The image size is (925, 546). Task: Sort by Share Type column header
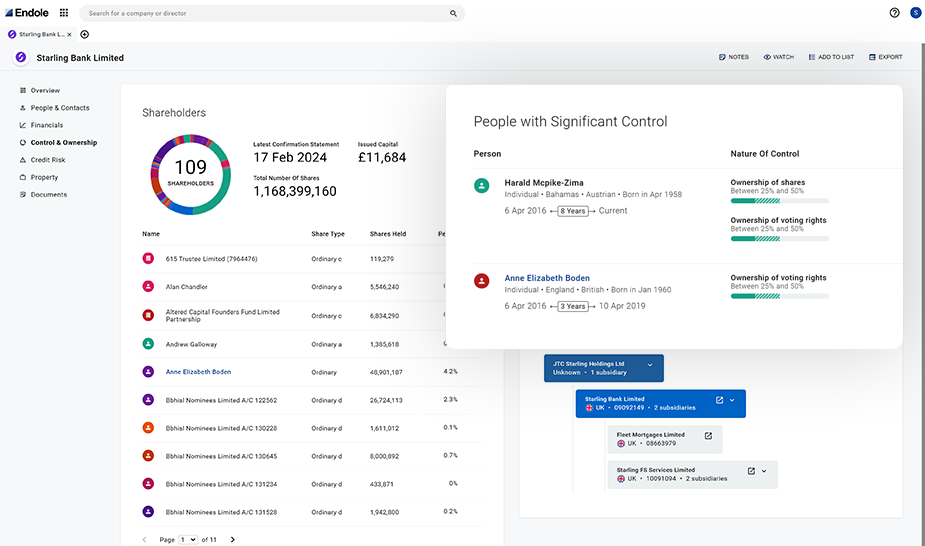point(328,234)
